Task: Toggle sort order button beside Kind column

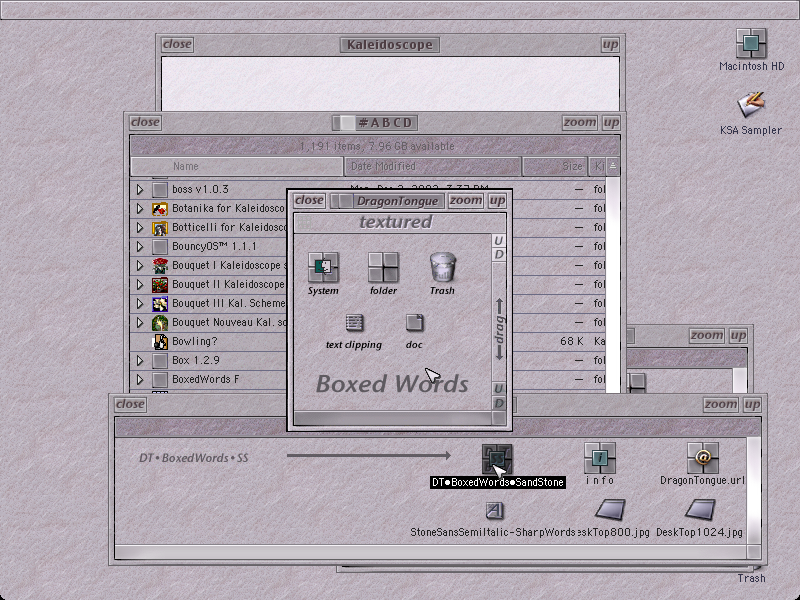Action: point(613,166)
